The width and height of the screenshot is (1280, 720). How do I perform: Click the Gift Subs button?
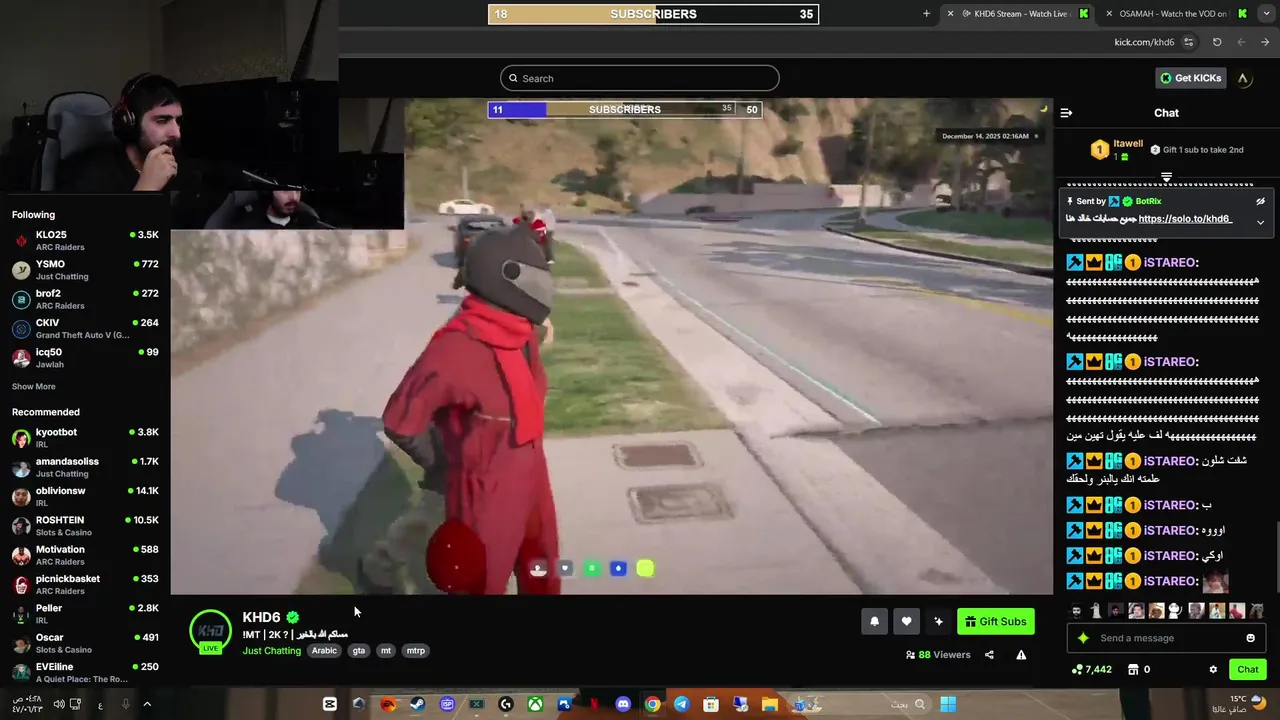pyautogui.click(x=995, y=621)
